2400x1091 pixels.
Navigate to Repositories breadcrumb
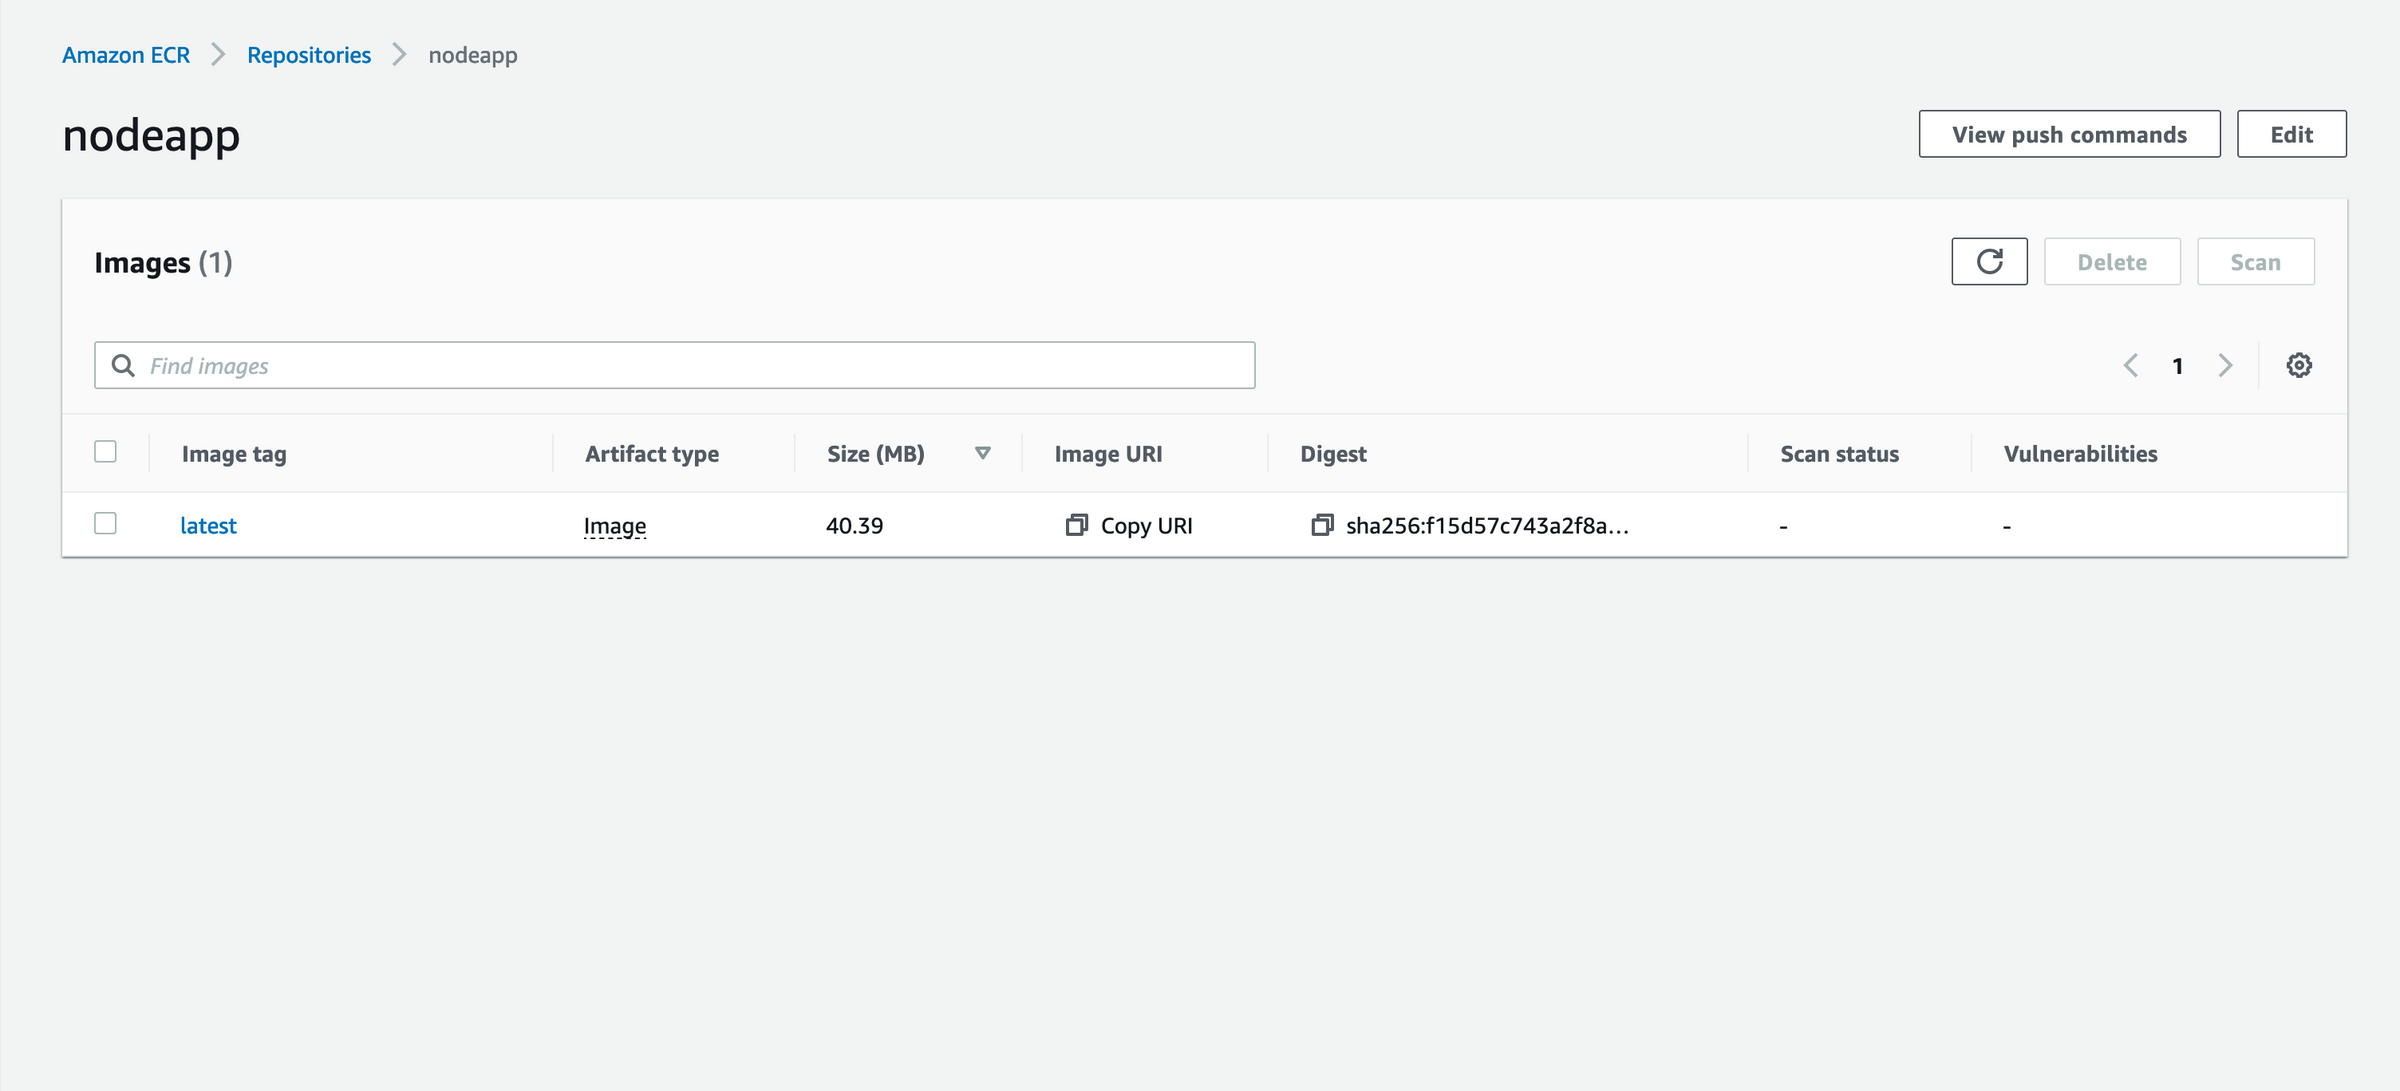(x=308, y=55)
